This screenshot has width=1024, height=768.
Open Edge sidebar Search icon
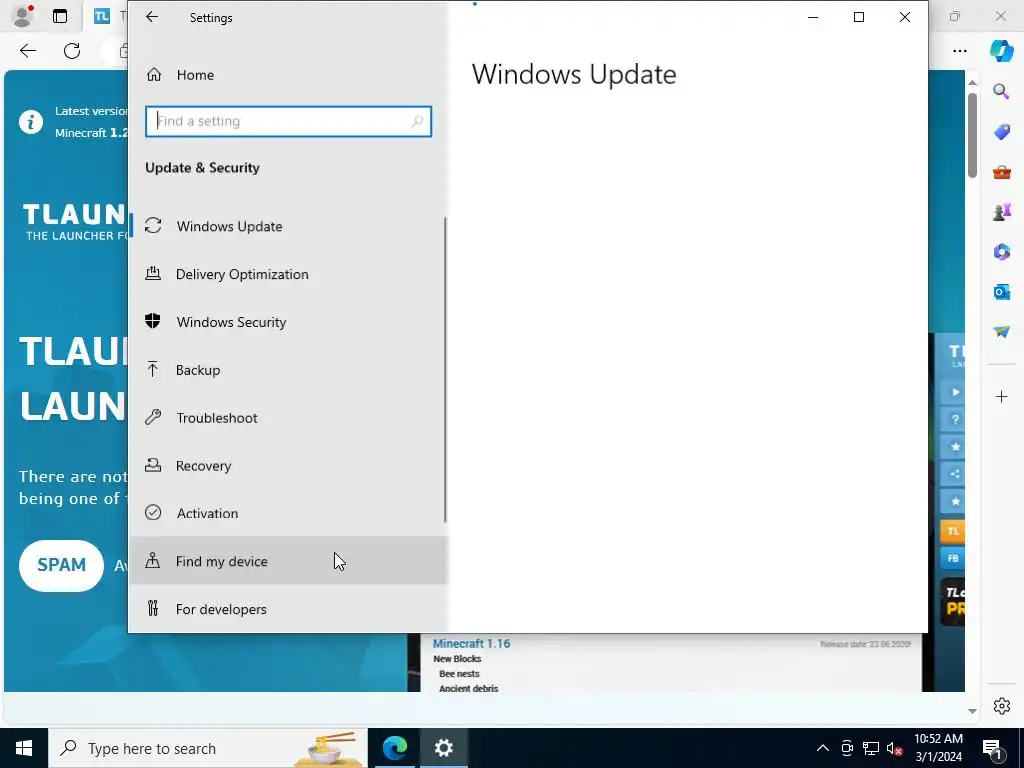(x=1001, y=91)
